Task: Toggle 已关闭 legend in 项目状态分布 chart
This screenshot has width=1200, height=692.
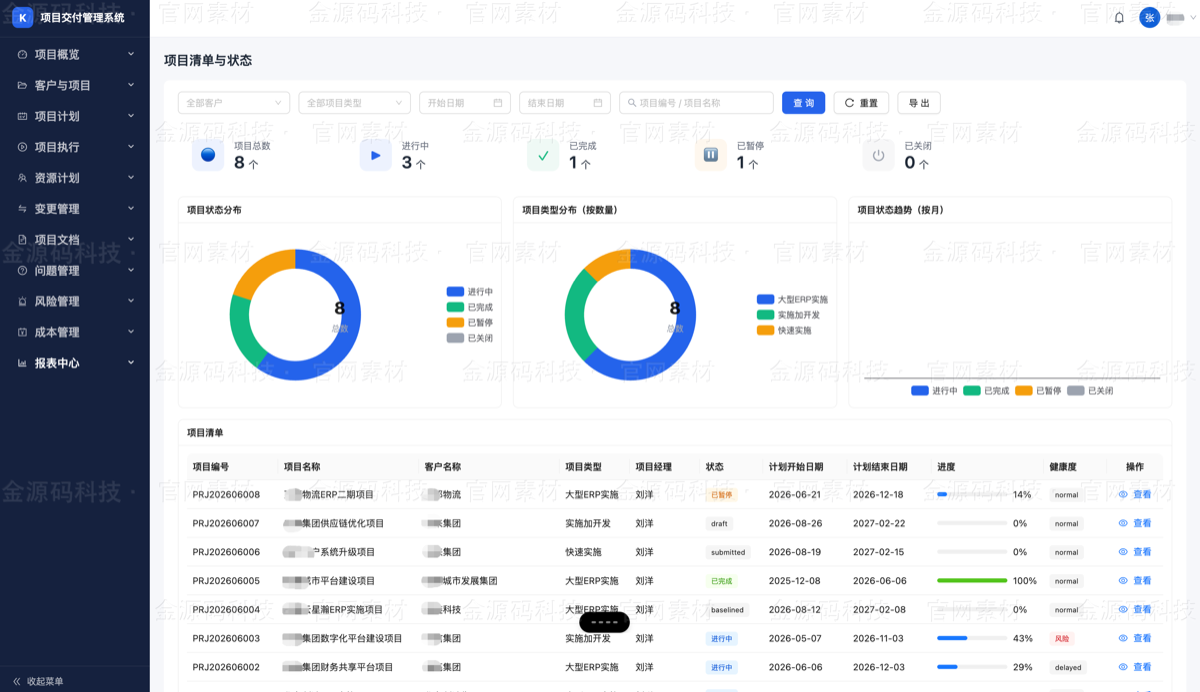Action: click(x=469, y=338)
